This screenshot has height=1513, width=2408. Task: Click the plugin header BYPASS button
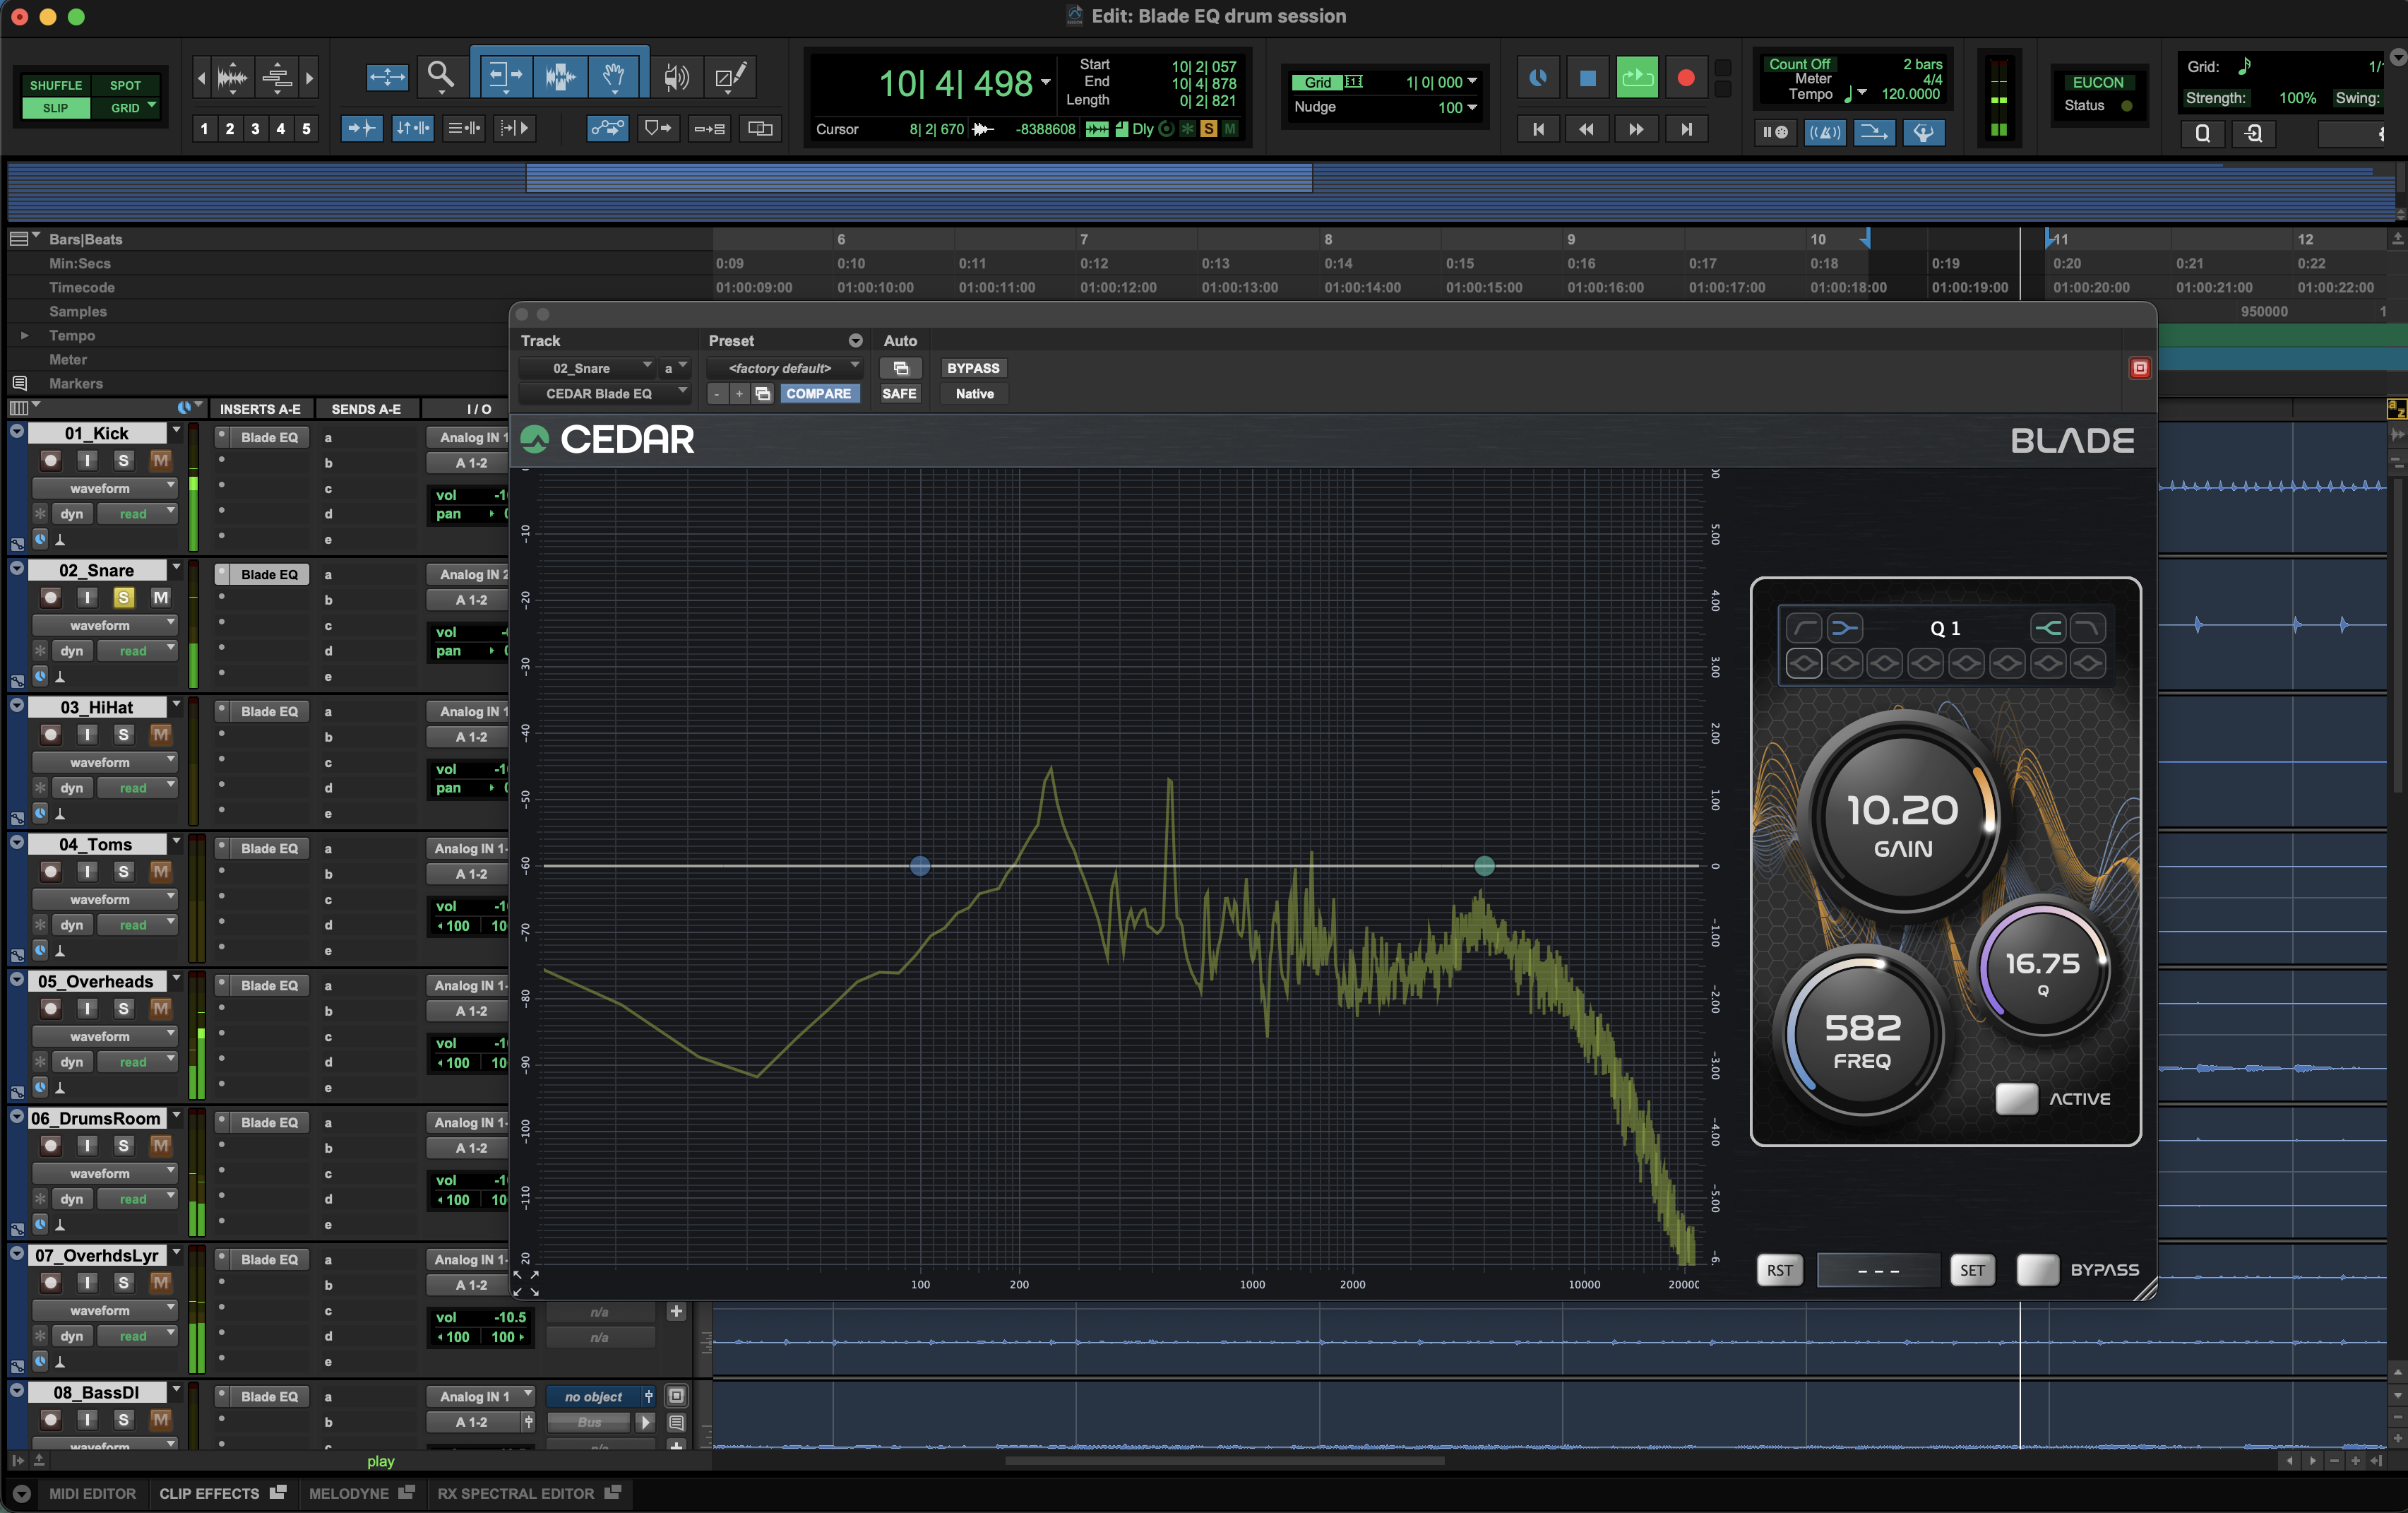973,368
